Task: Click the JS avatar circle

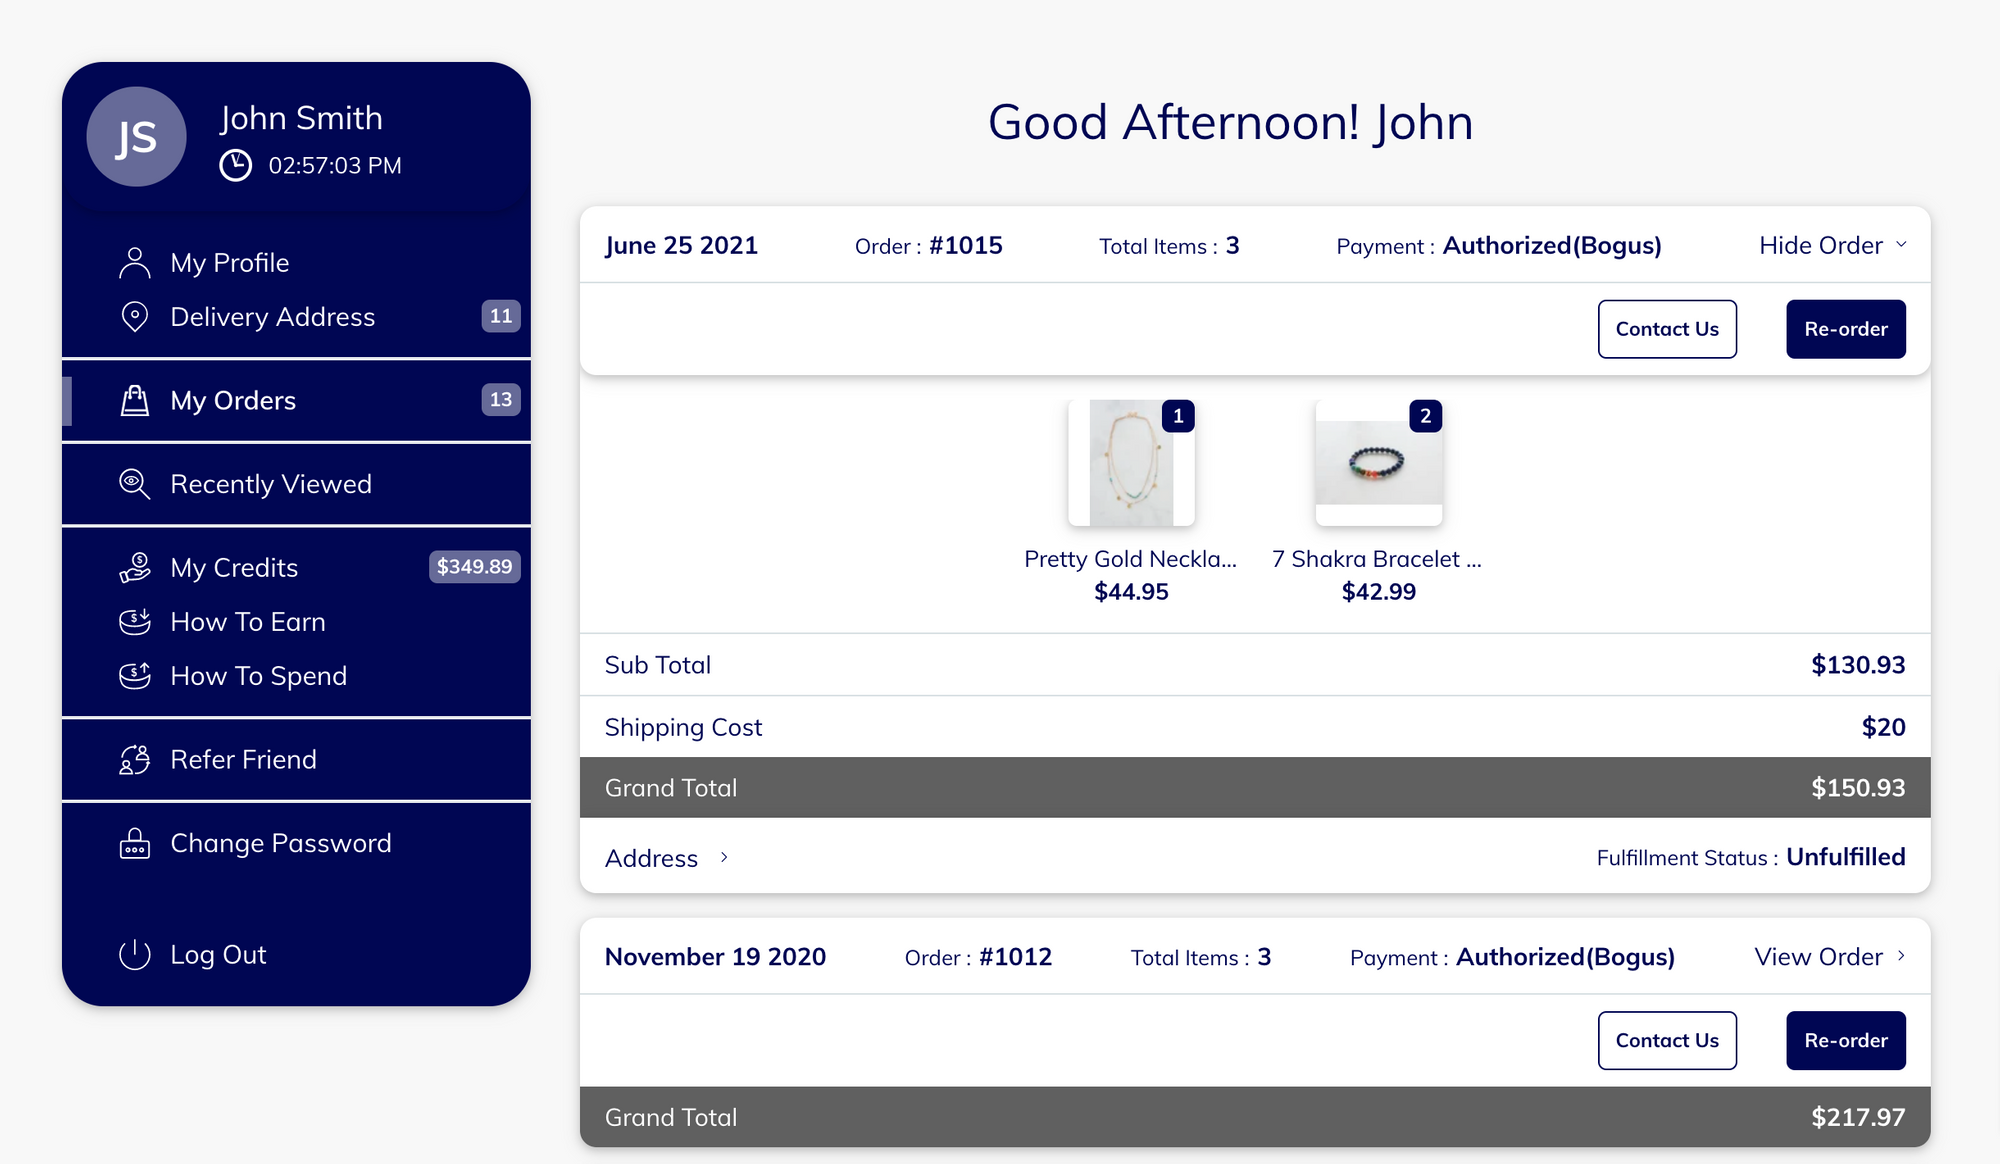Action: [x=136, y=137]
